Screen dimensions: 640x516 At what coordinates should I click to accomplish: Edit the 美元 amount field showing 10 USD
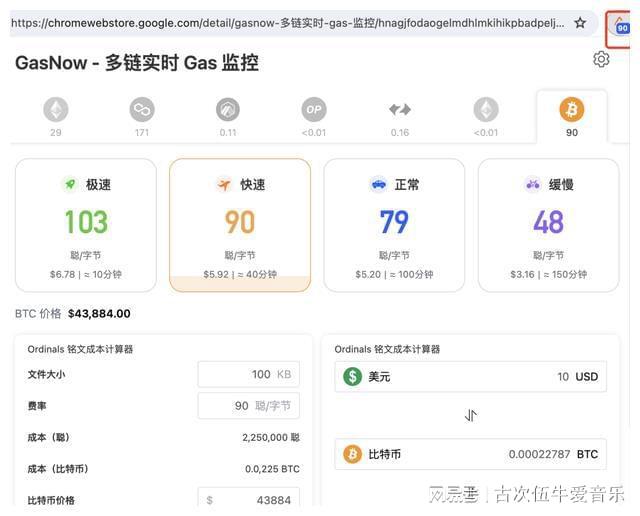(x=471, y=376)
